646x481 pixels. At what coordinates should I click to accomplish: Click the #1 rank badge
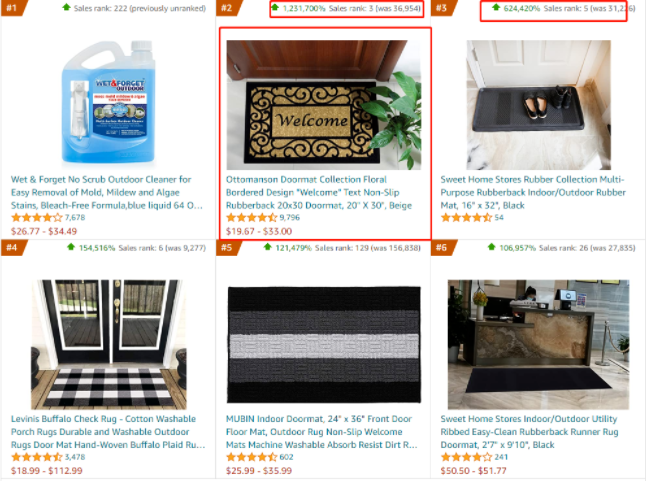14,8
